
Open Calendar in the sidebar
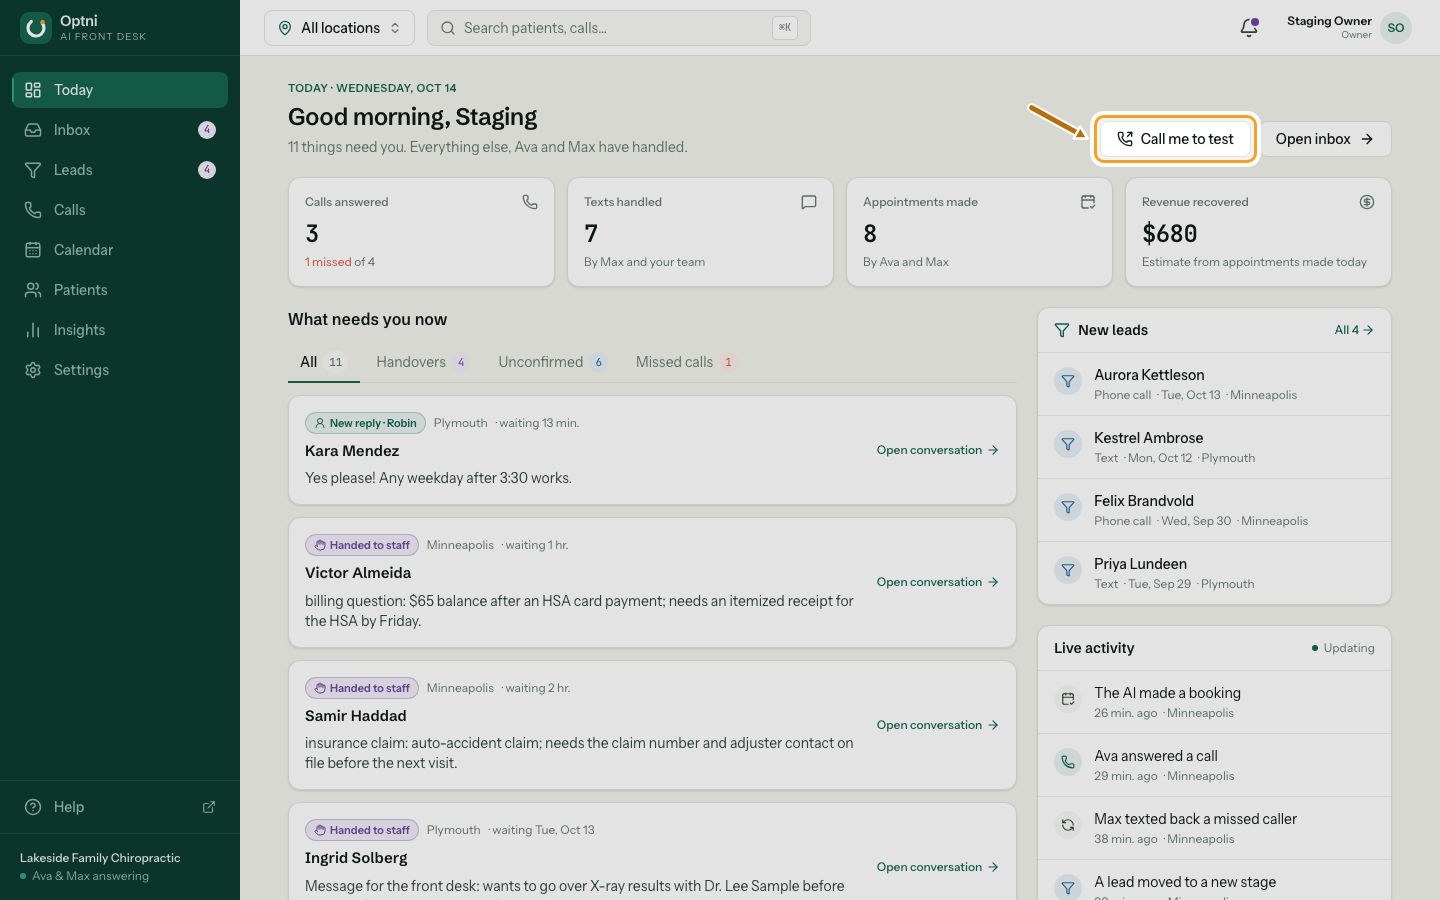point(120,250)
